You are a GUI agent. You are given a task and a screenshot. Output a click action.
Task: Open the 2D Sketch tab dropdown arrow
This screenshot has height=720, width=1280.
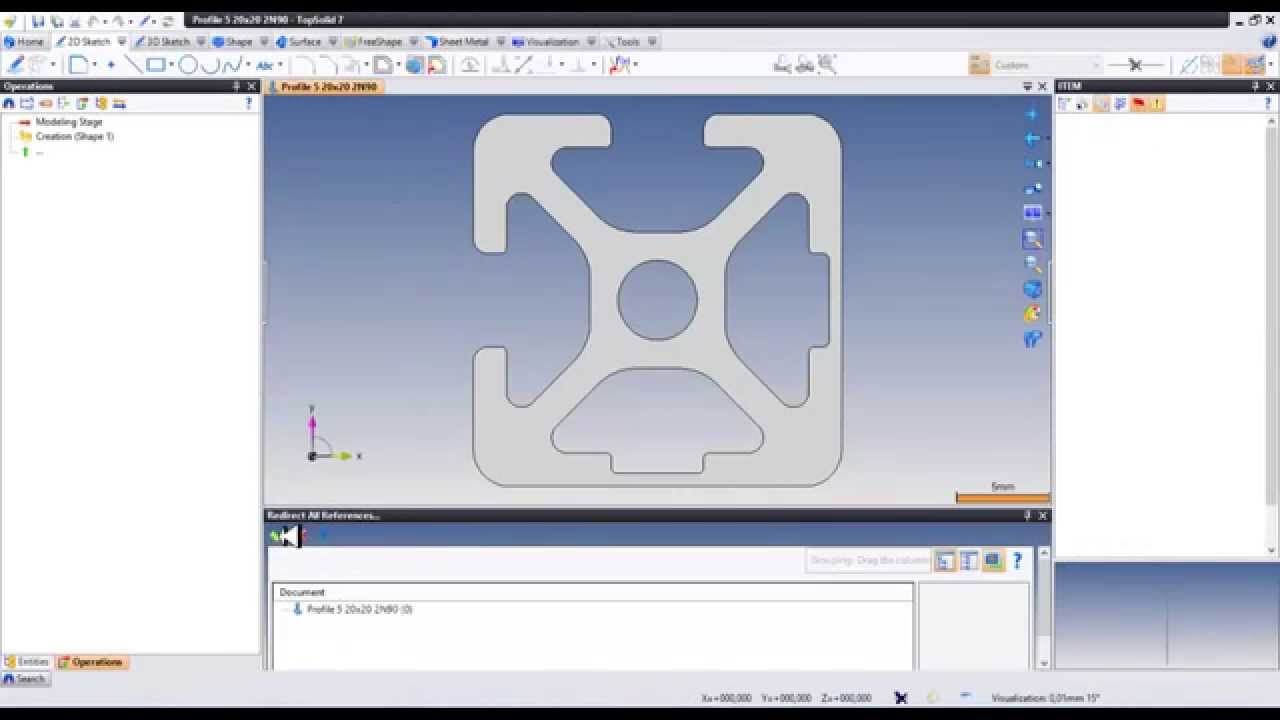122,42
